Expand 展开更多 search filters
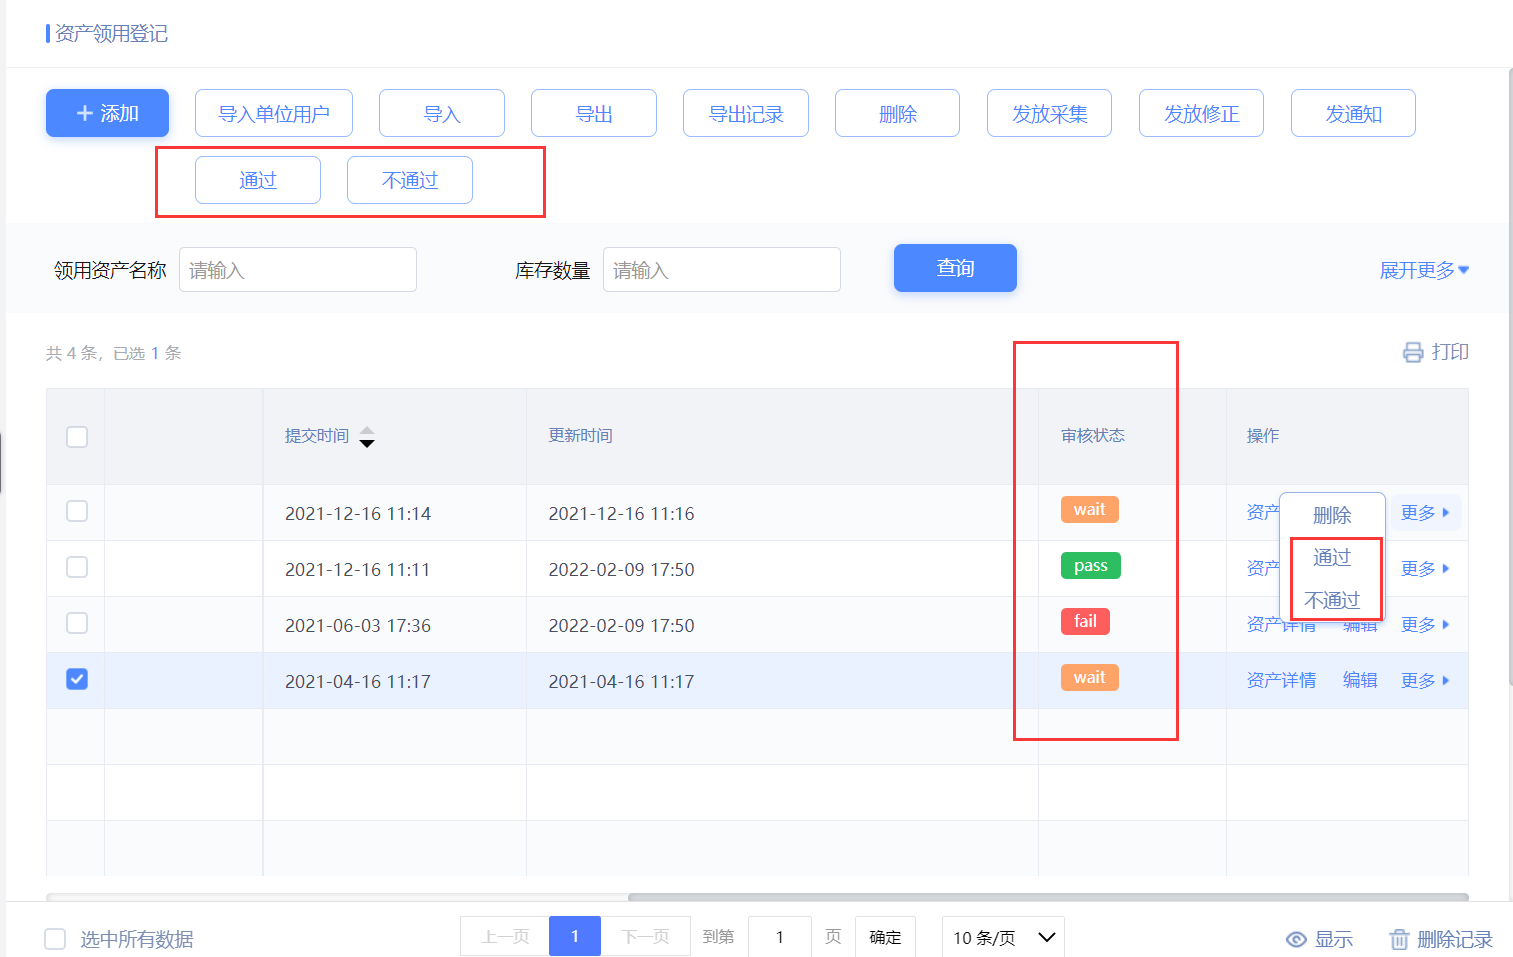The image size is (1513, 957). (x=1423, y=270)
